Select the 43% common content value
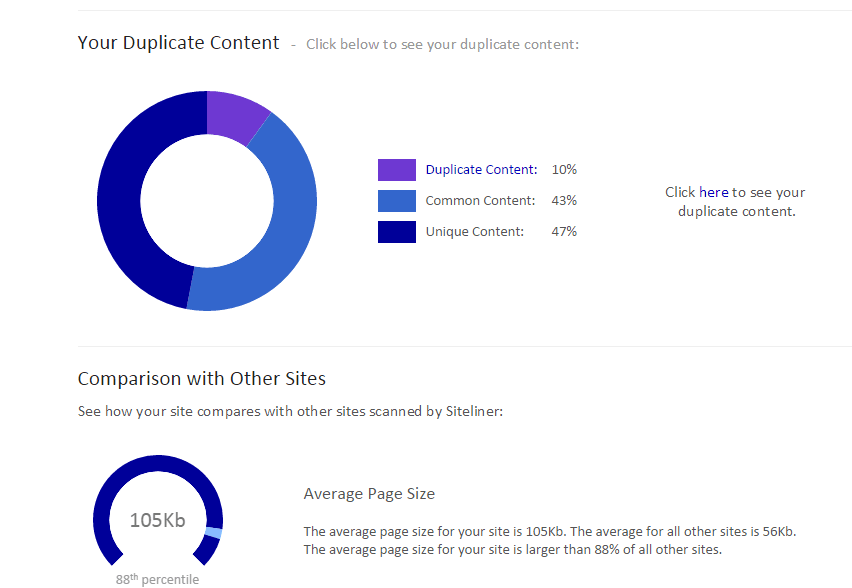Image resolution: width=852 pixels, height=588 pixels. [564, 200]
